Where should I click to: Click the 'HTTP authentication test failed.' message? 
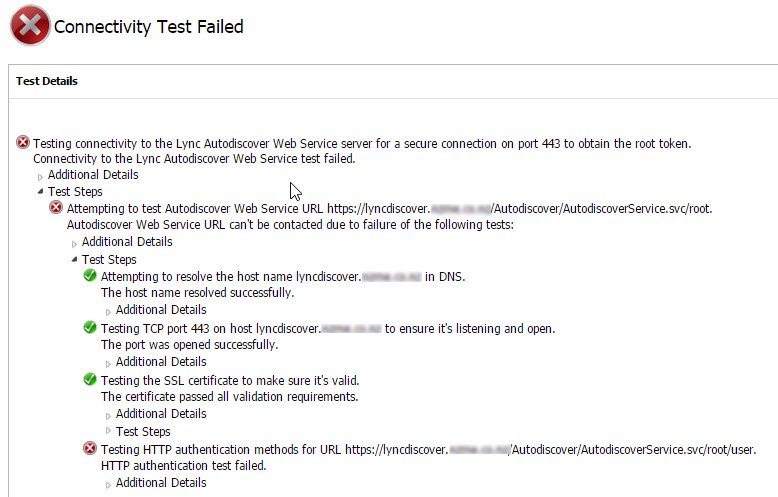coord(183,466)
